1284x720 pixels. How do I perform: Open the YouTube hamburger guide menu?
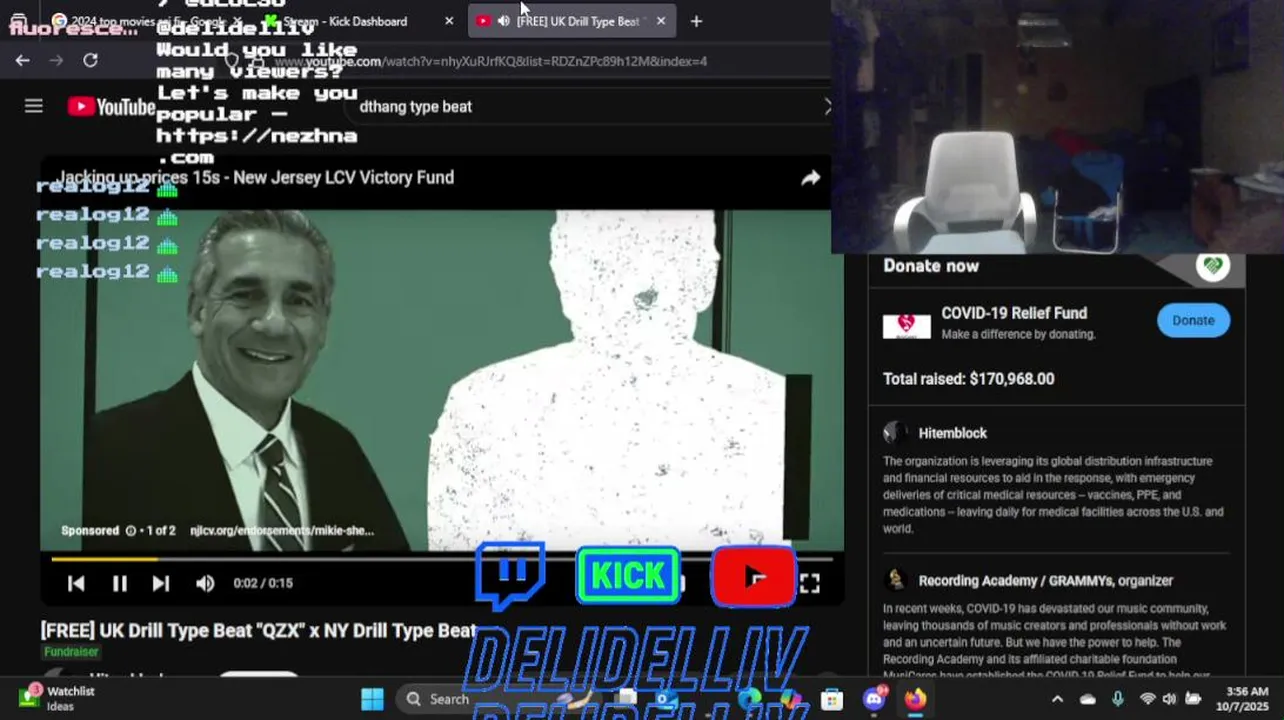click(x=34, y=106)
